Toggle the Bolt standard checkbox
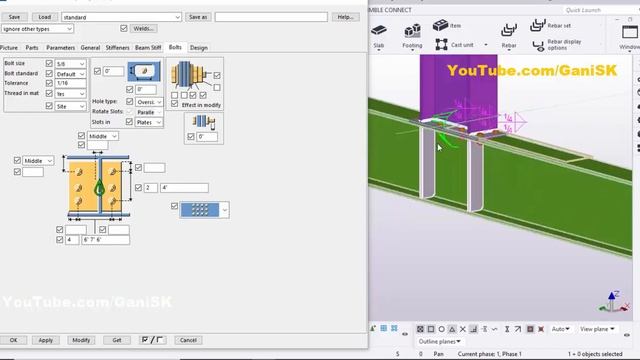This screenshot has width=640, height=360. 49,73
